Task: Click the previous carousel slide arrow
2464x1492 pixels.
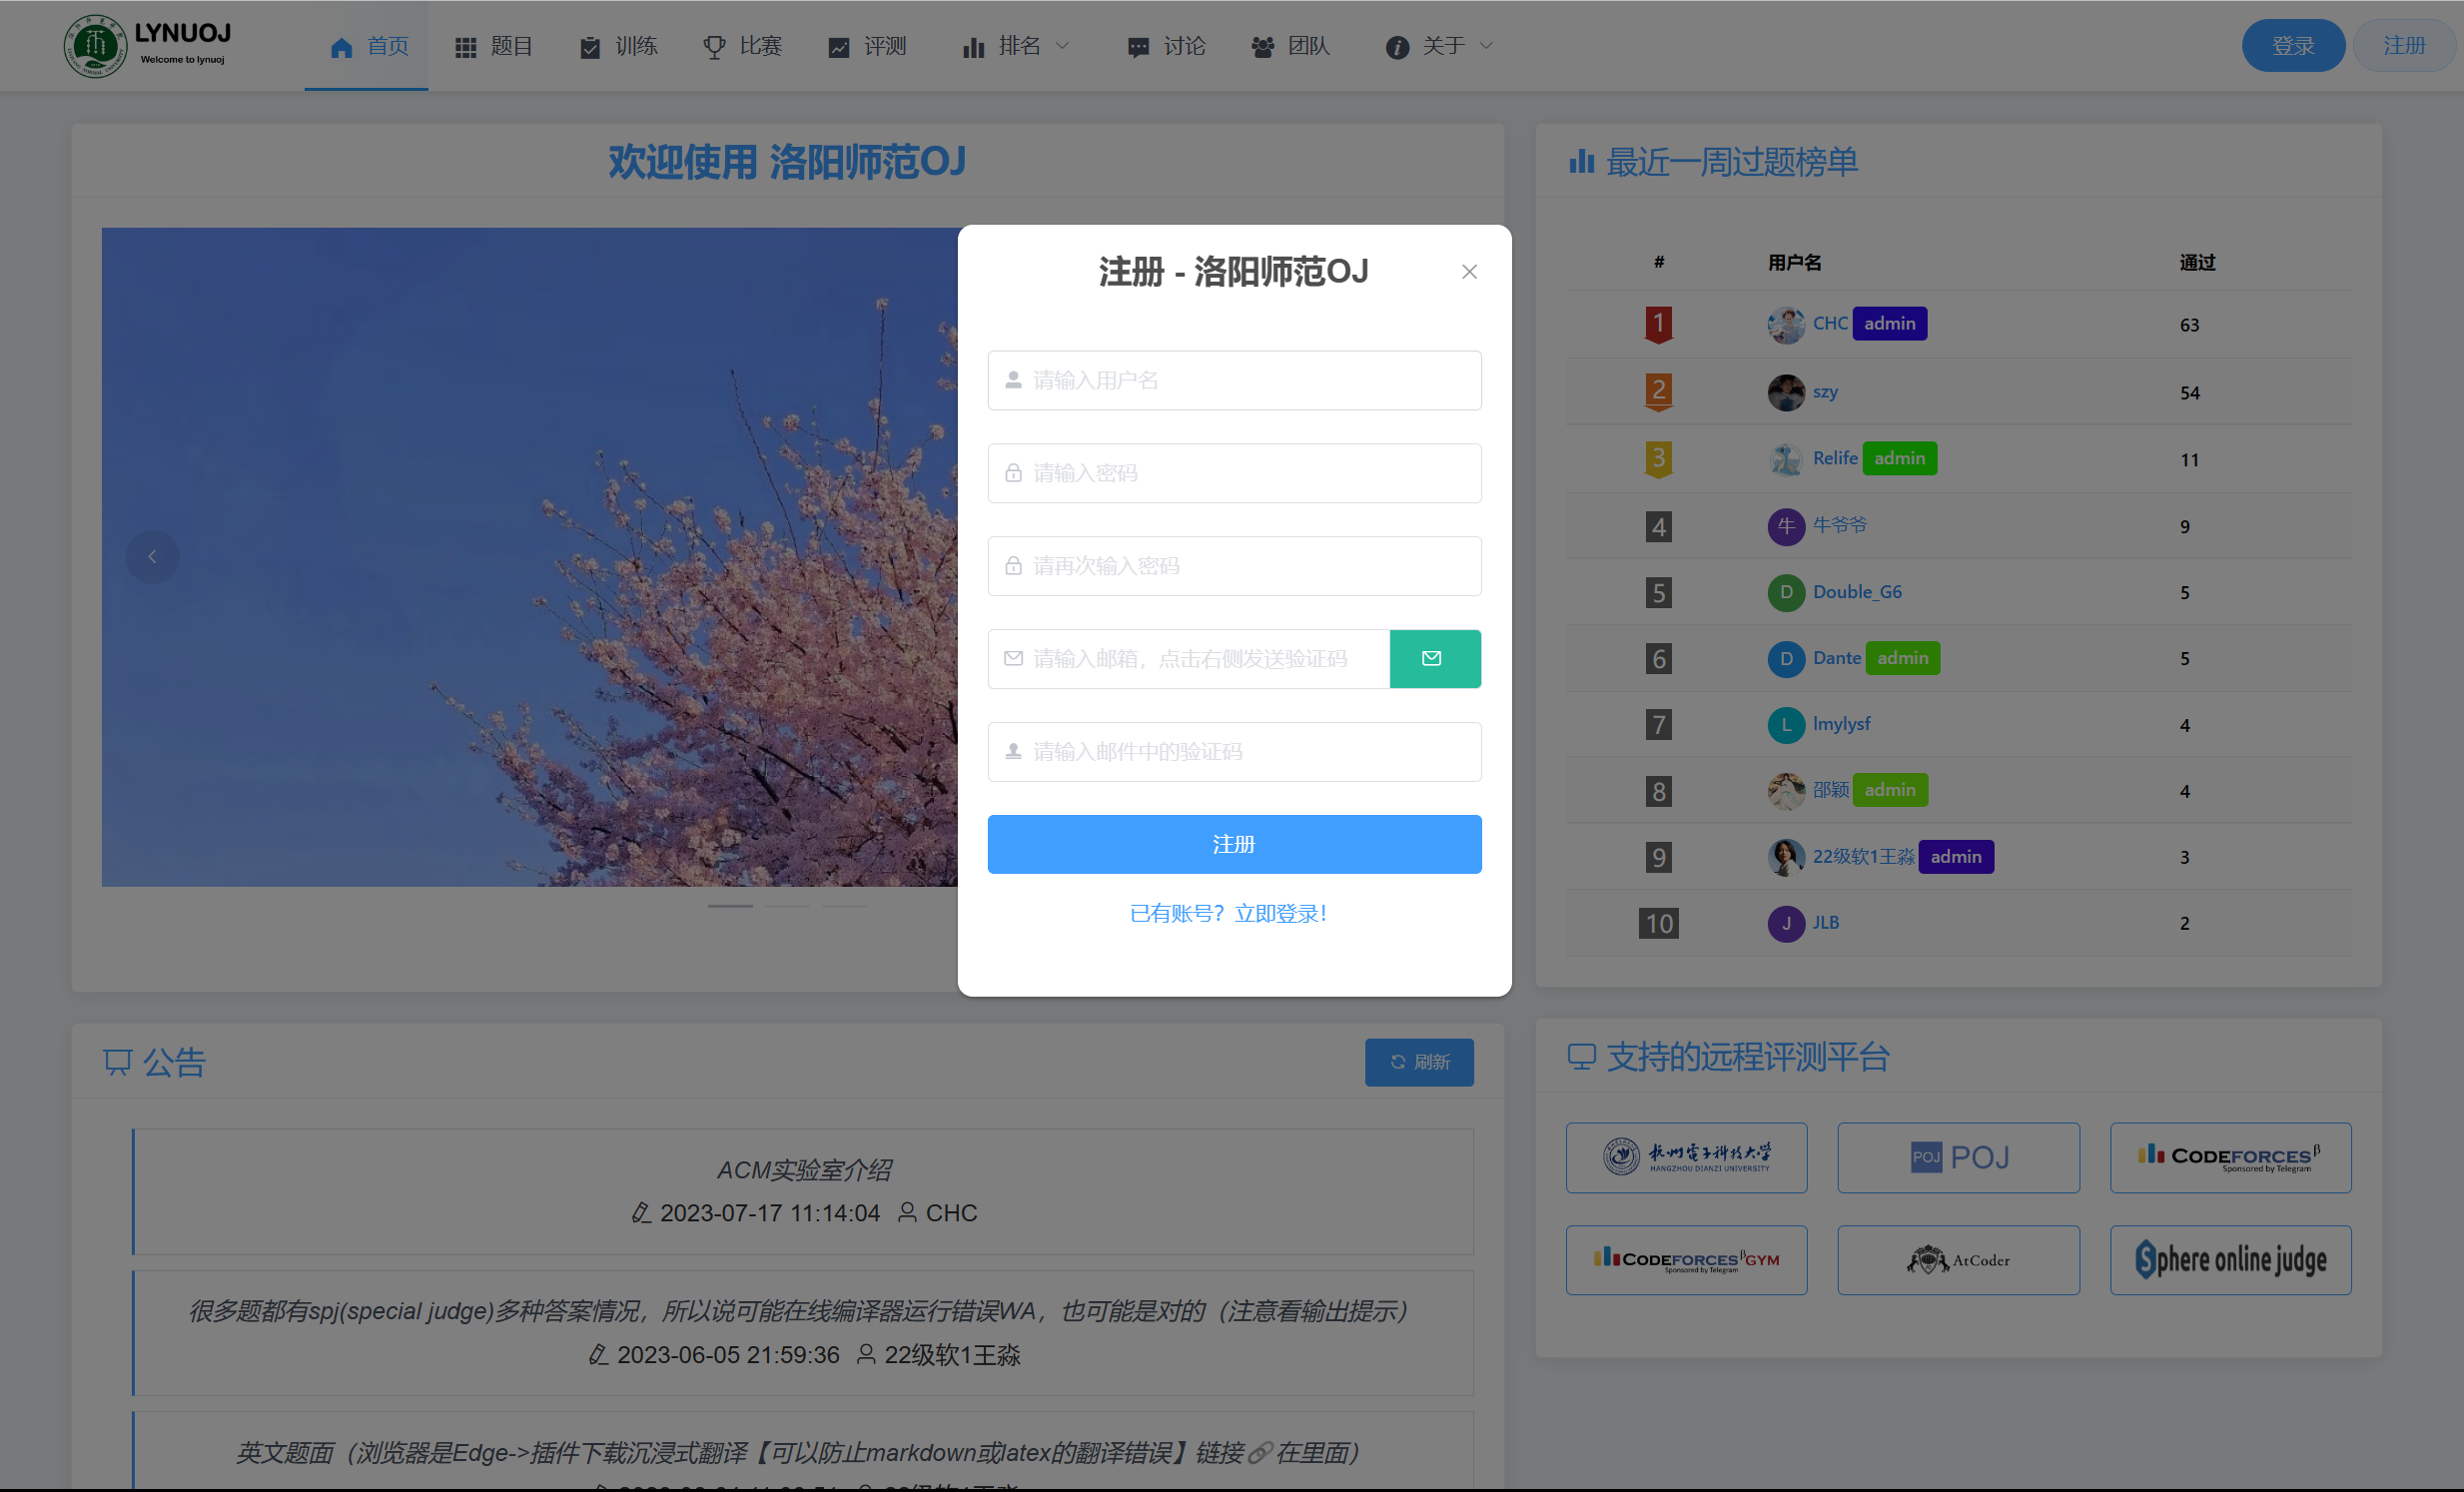Action: pyautogui.click(x=152, y=557)
